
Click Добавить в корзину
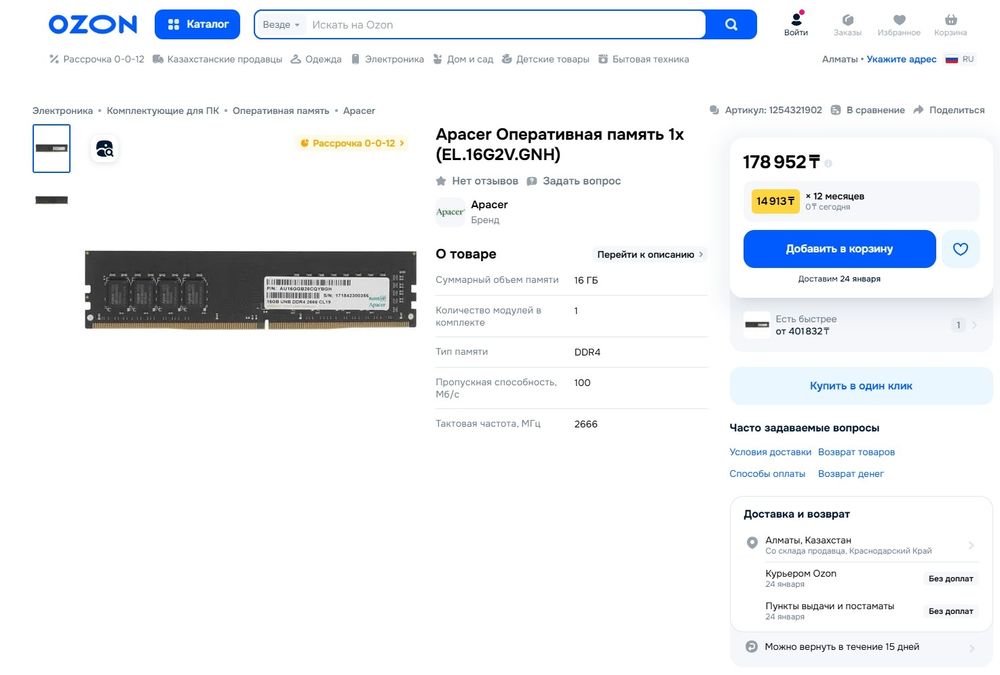[839, 249]
